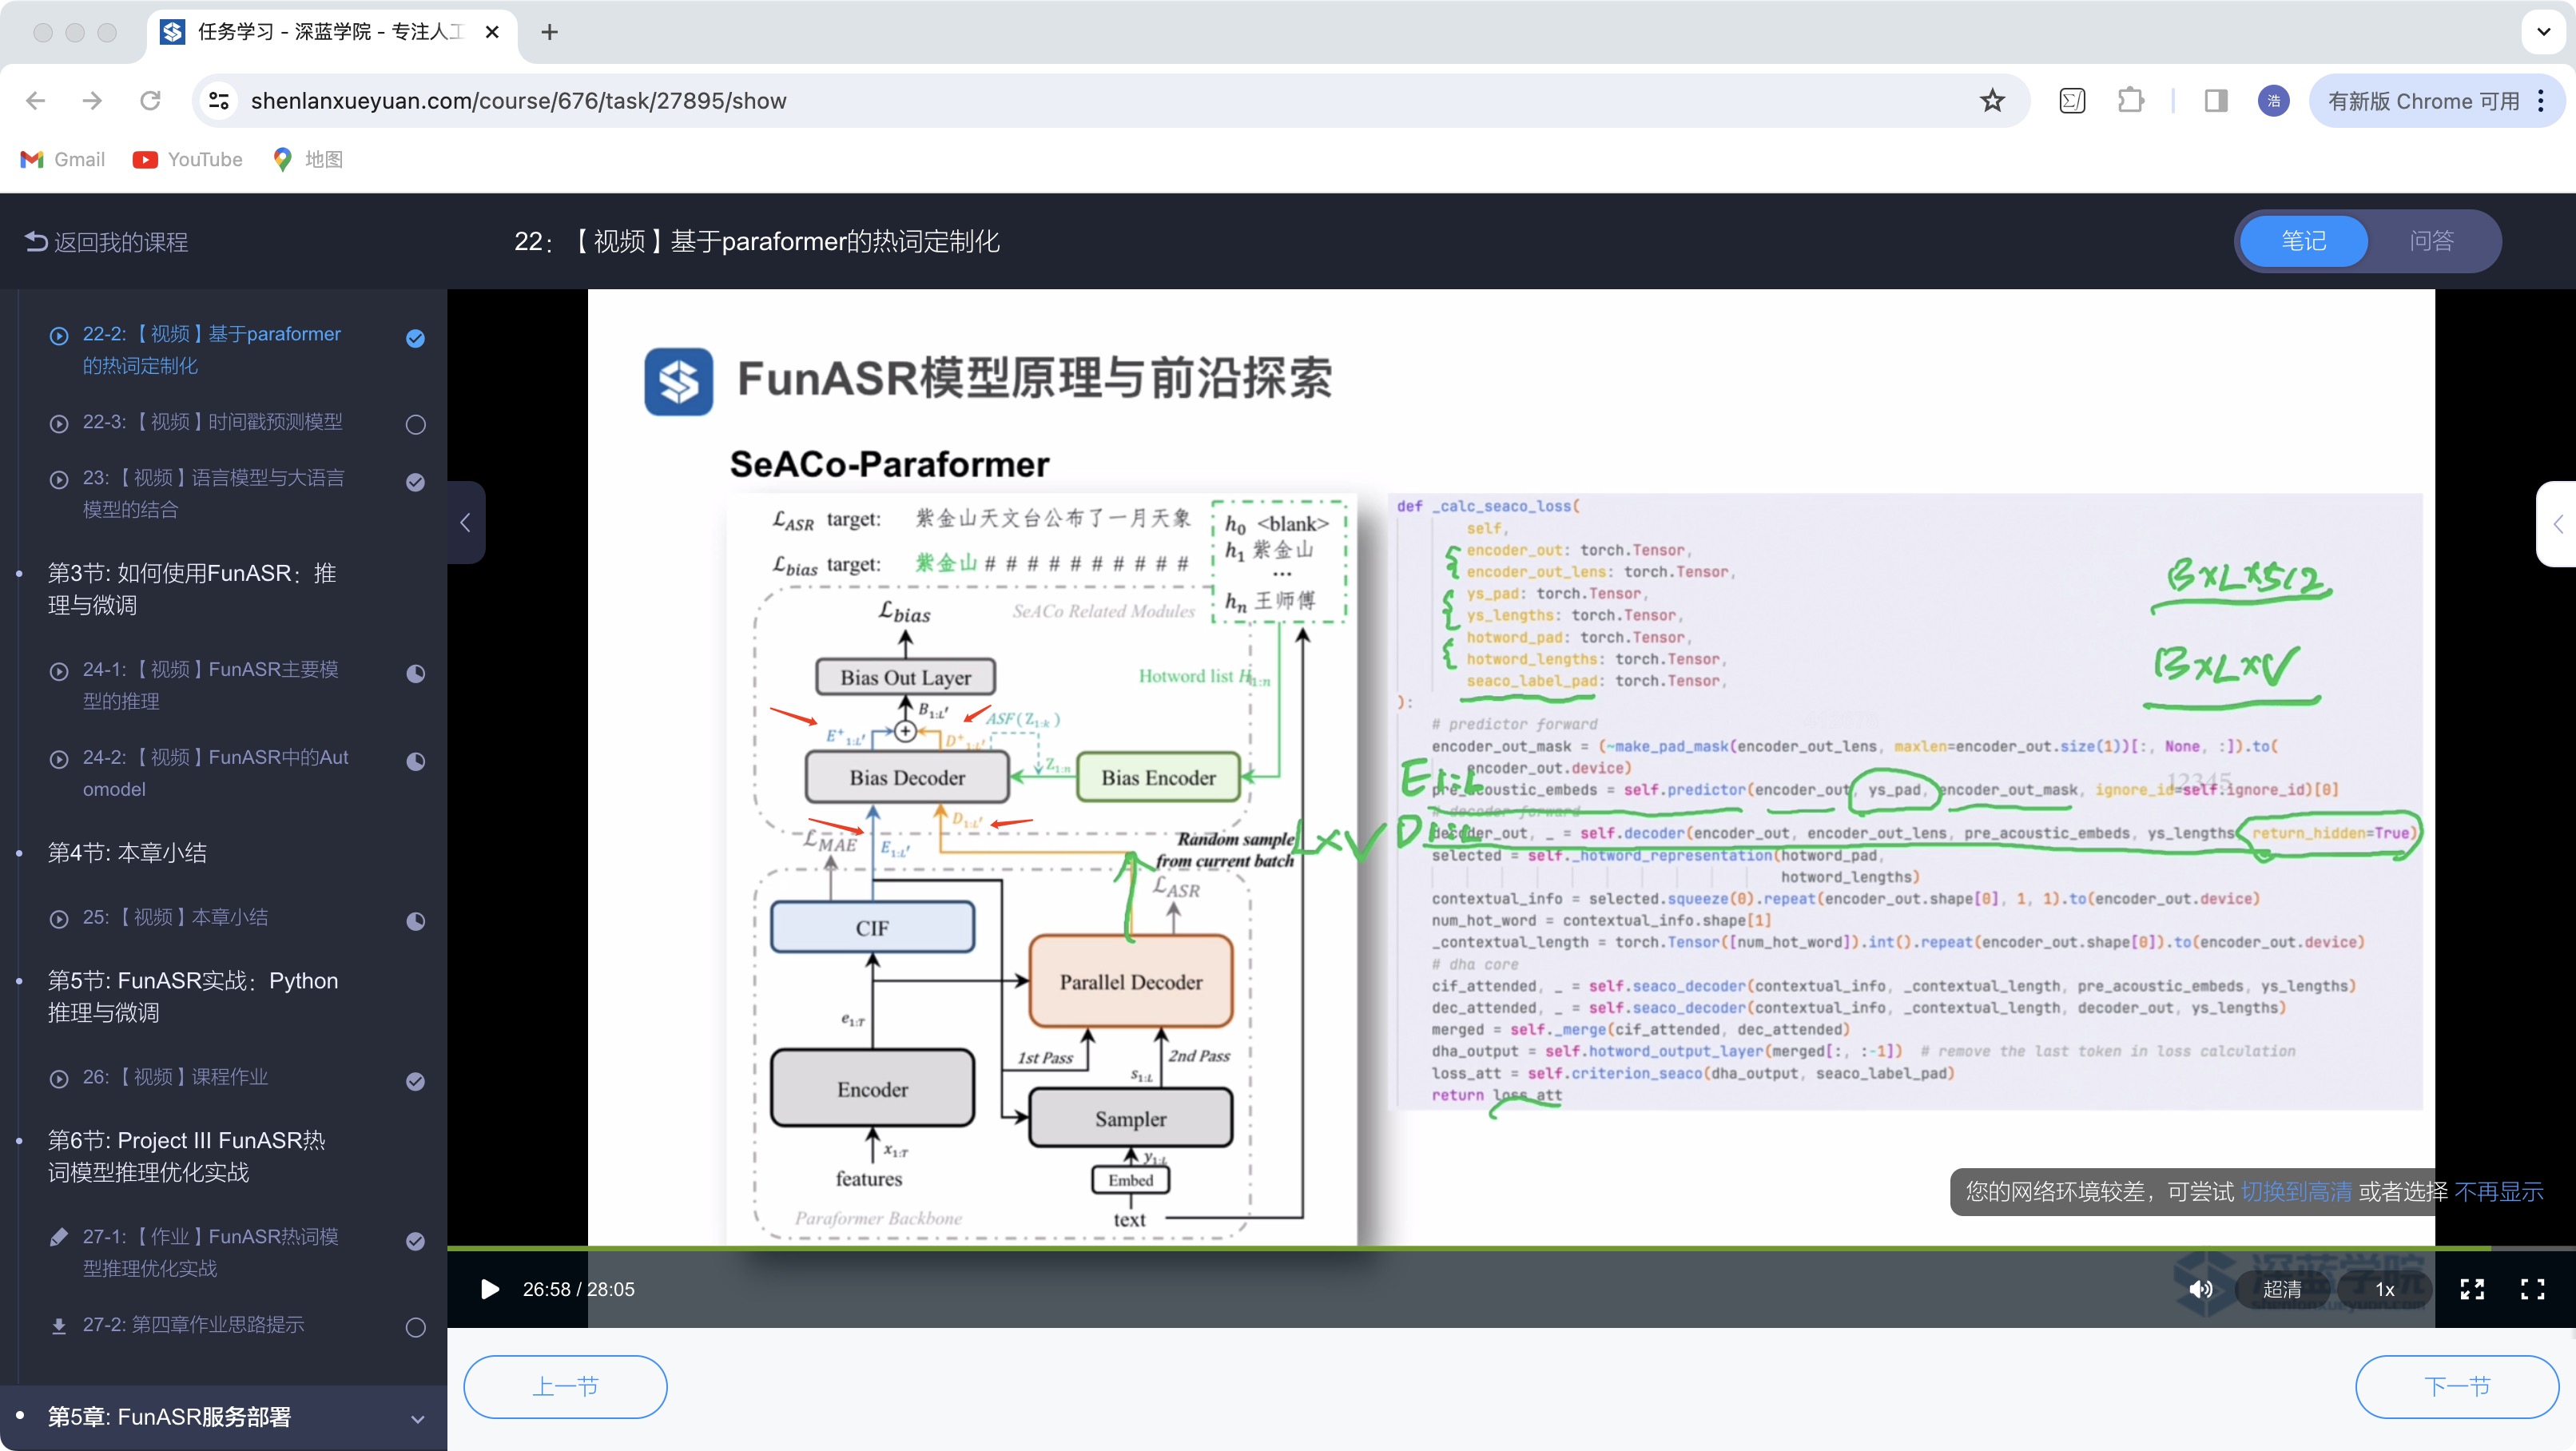Select section 第4节: 本章小结

[x=127, y=853]
